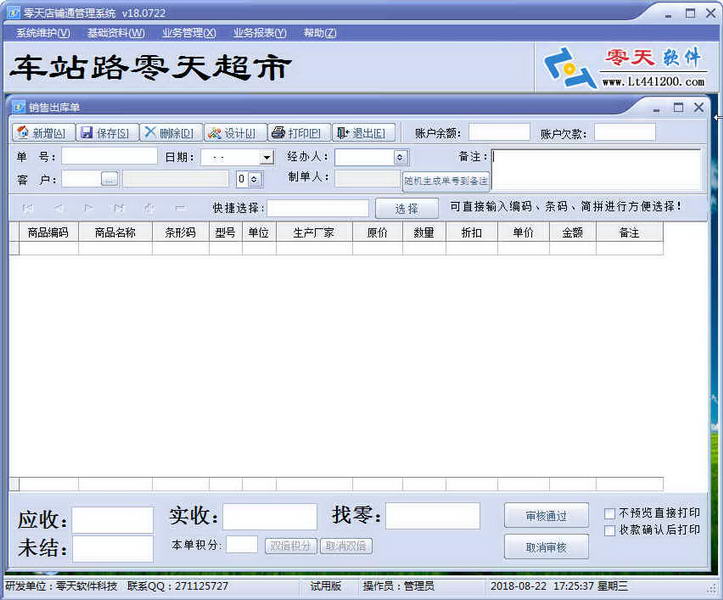This screenshot has width=723, height=600.
Task: Click the 折扣 column header
Action: coord(472,232)
